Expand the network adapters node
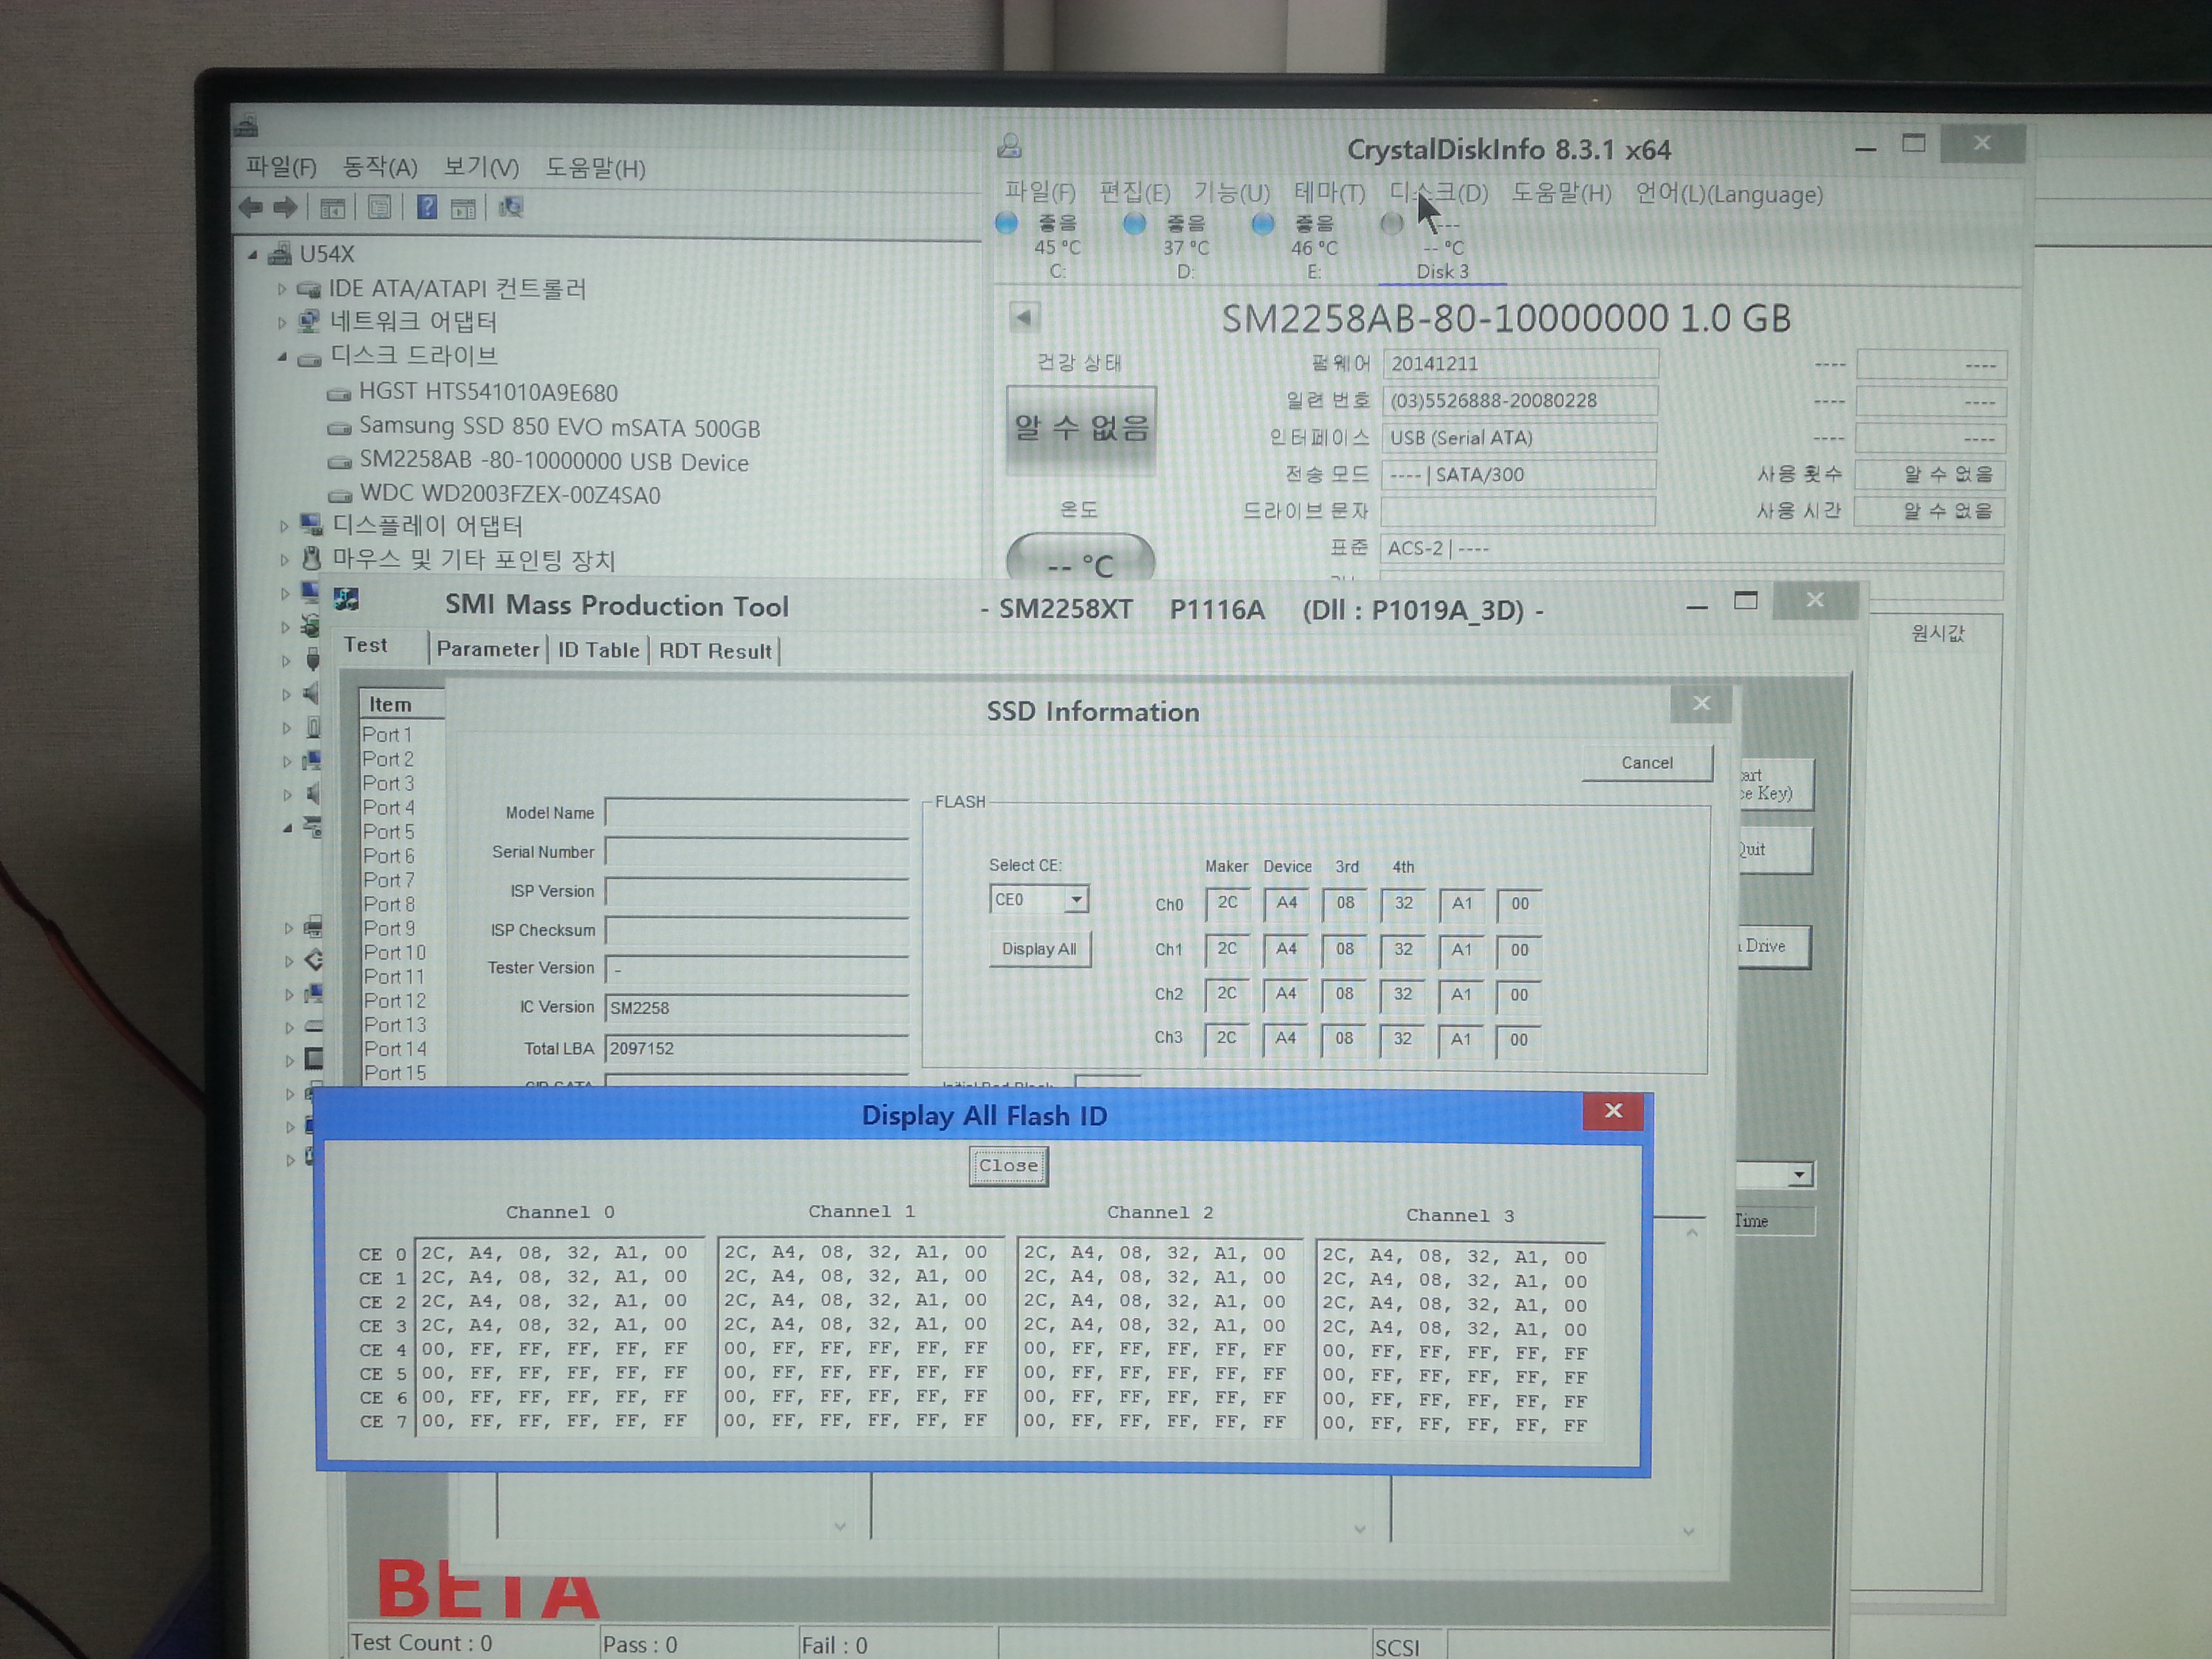 point(282,322)
